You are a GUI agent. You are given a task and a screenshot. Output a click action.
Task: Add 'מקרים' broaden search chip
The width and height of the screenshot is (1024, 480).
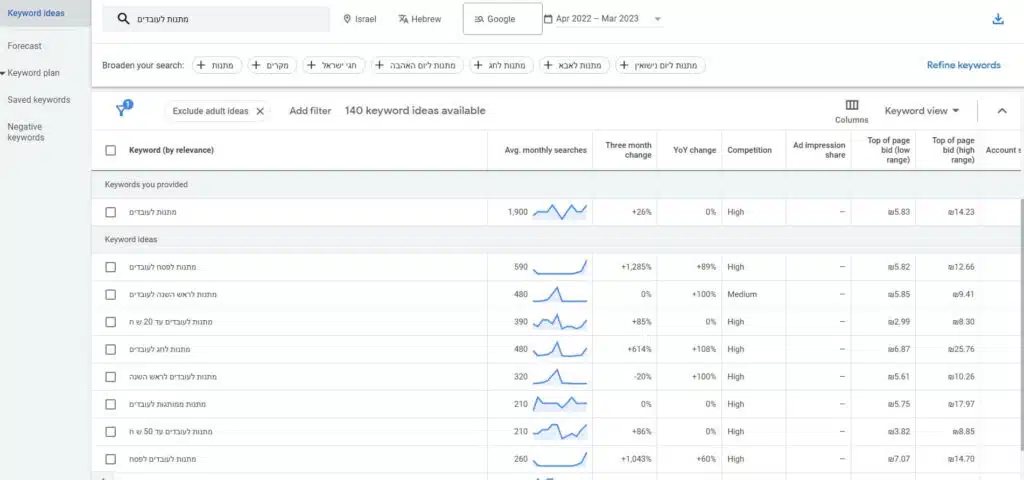(x=272, y=65)
